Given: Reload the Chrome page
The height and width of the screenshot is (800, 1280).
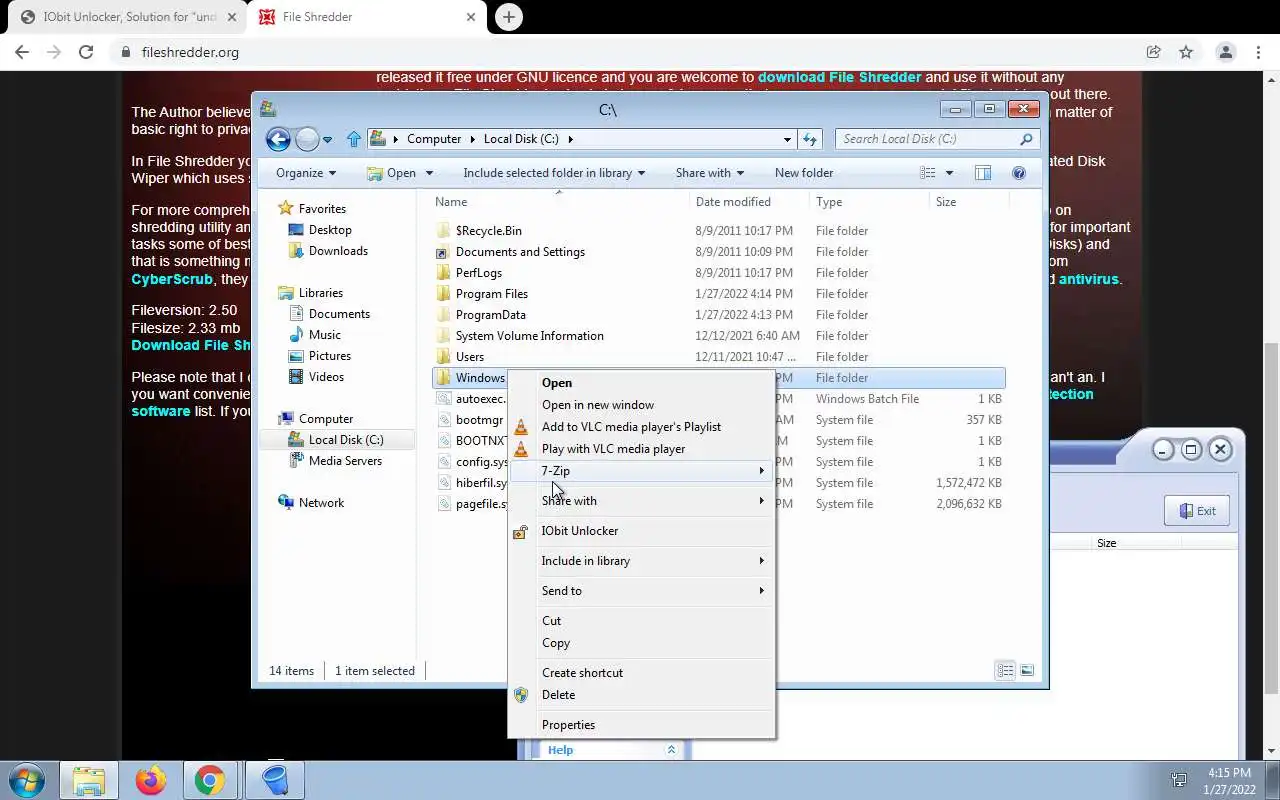Looking at the screenshot, I should pyautogui.click(x=86, y=52).
